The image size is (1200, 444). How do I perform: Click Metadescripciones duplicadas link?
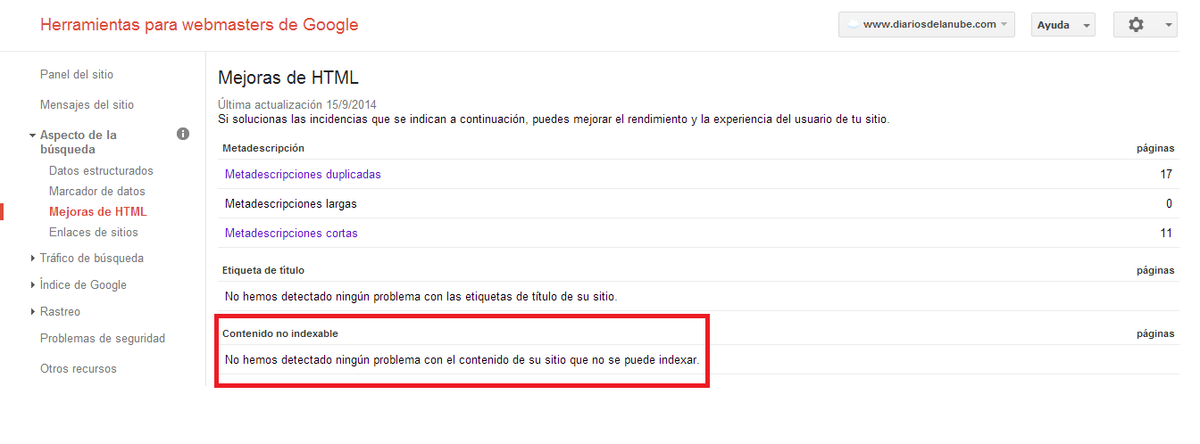302,174
